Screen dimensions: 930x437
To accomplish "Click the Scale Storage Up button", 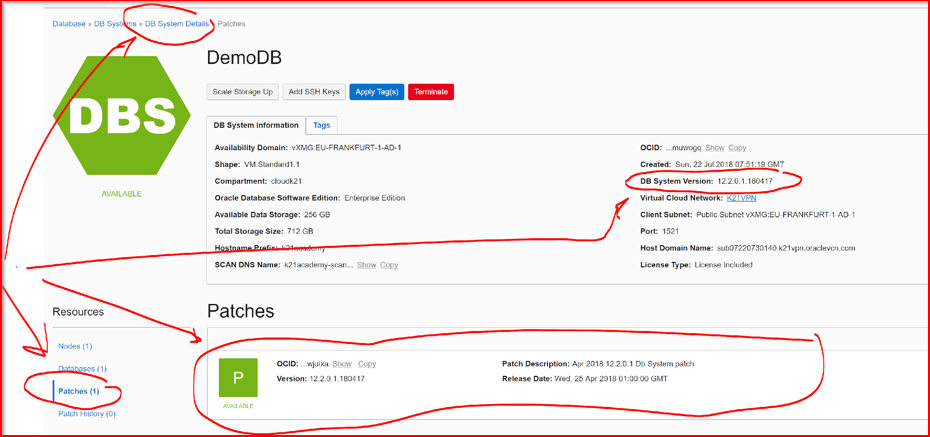I will tap(241, 92).
